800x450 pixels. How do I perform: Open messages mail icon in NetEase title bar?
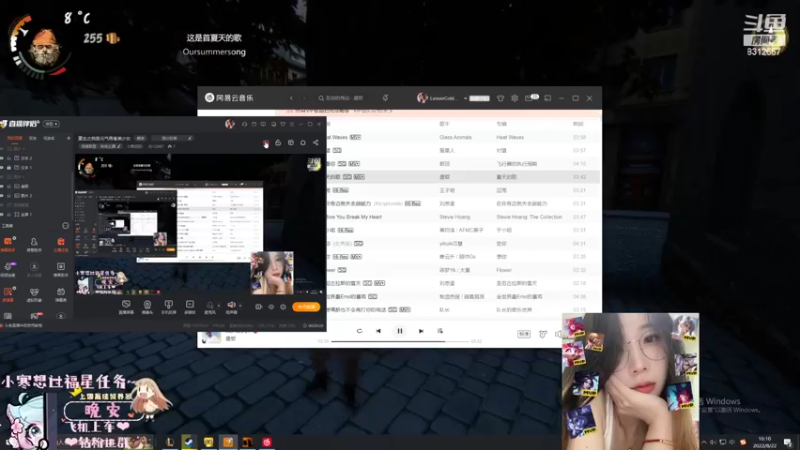point(529,98)
